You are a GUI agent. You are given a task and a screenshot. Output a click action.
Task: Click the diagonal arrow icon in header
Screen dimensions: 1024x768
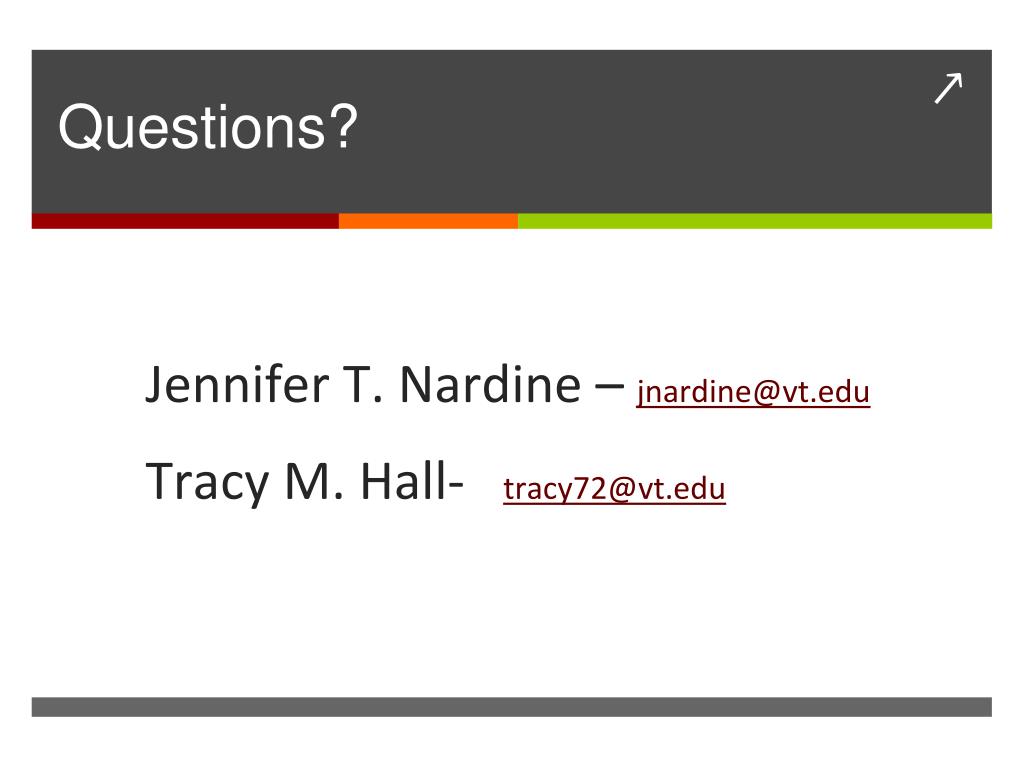948,88
